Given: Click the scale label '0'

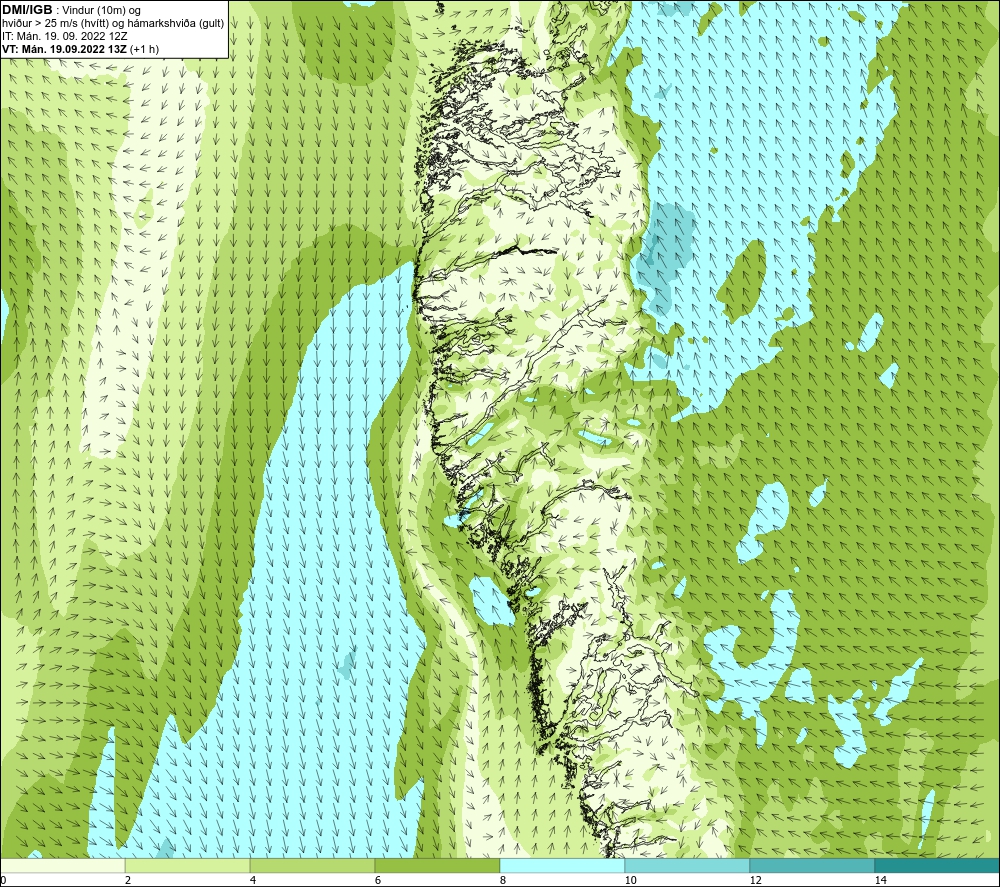Looking at the screenshot, I should (x=3, y=880).
